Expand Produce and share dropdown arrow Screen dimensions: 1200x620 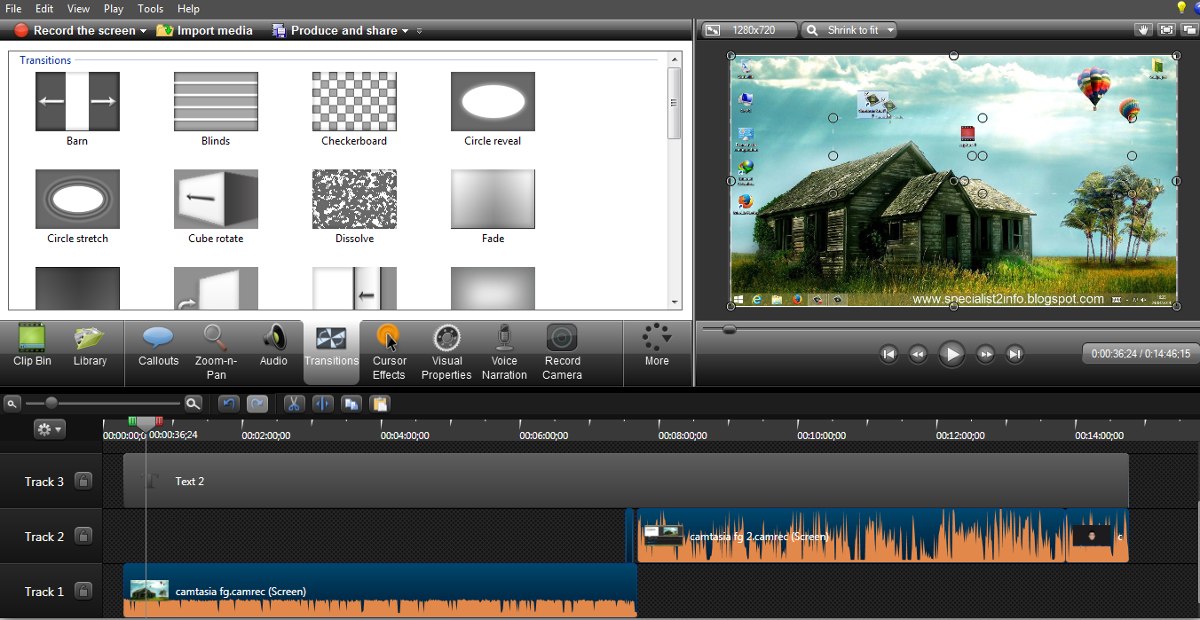(405, 31)
